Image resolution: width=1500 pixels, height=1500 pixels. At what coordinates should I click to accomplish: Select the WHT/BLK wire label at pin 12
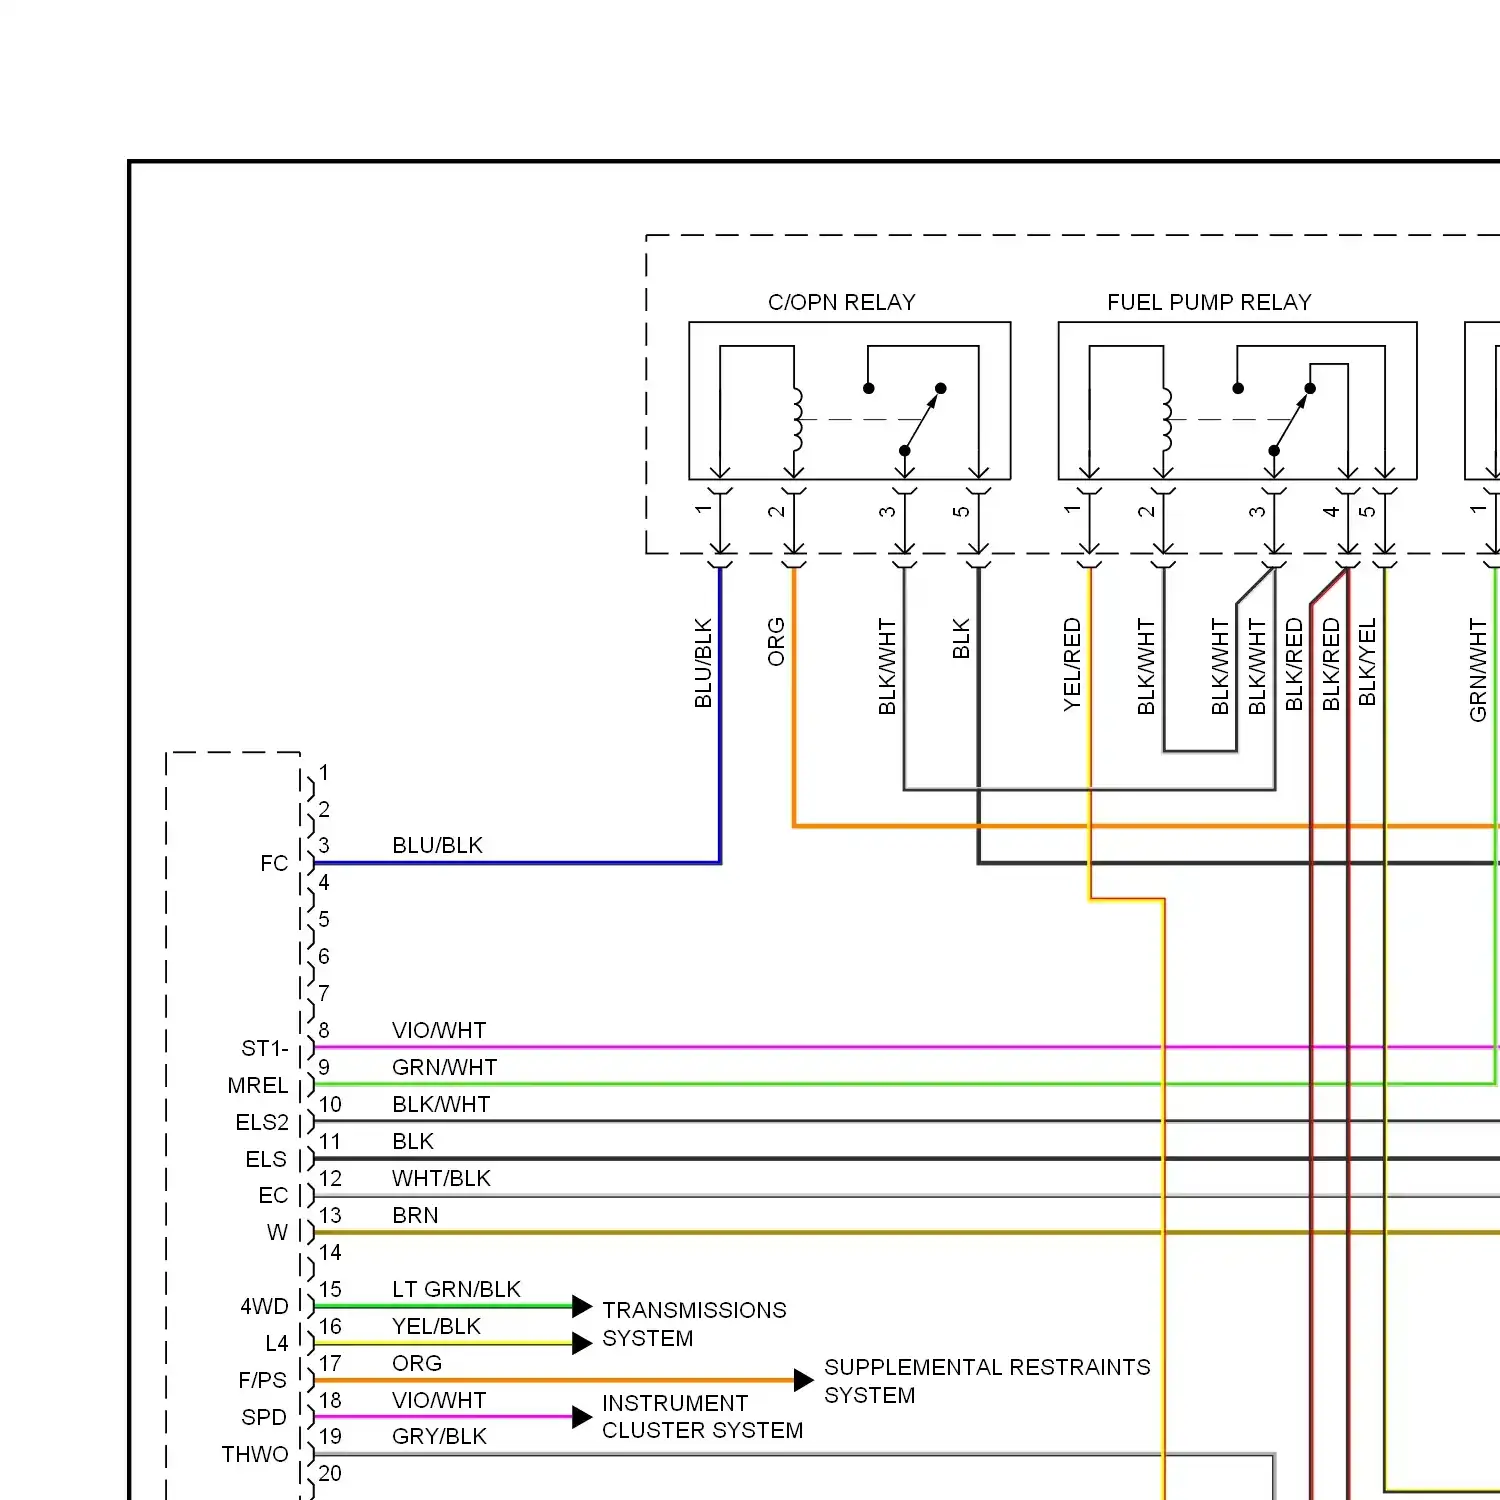tap(441, 1178)
